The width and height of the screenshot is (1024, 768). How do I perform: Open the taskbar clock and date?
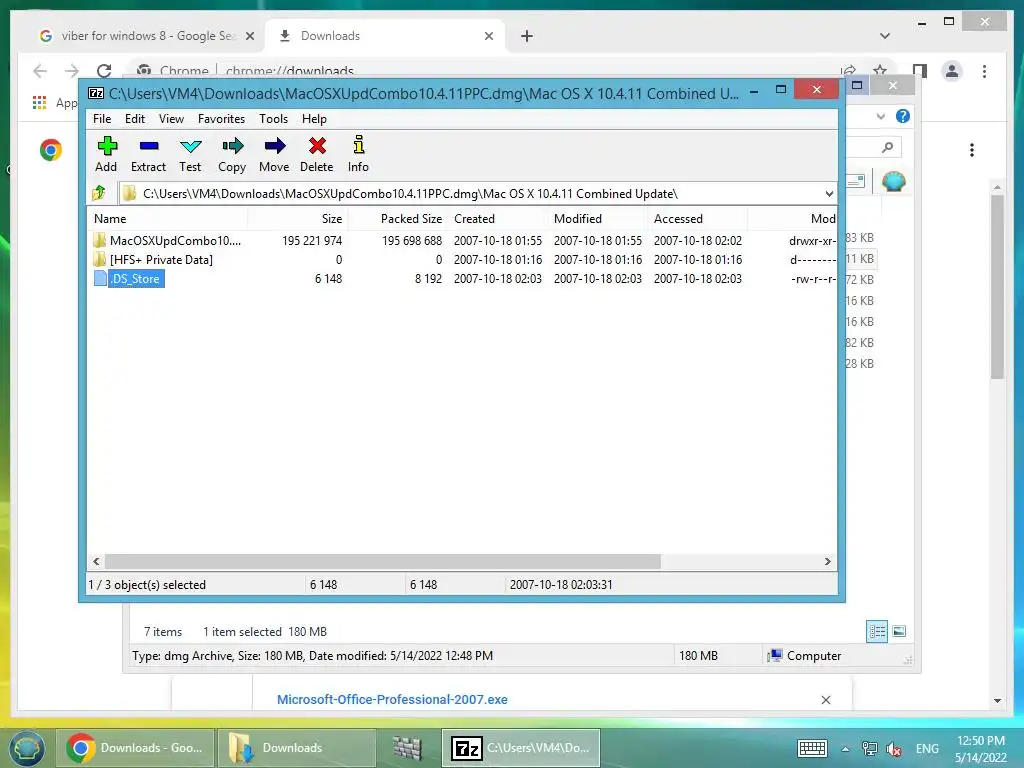coord(980,748)
